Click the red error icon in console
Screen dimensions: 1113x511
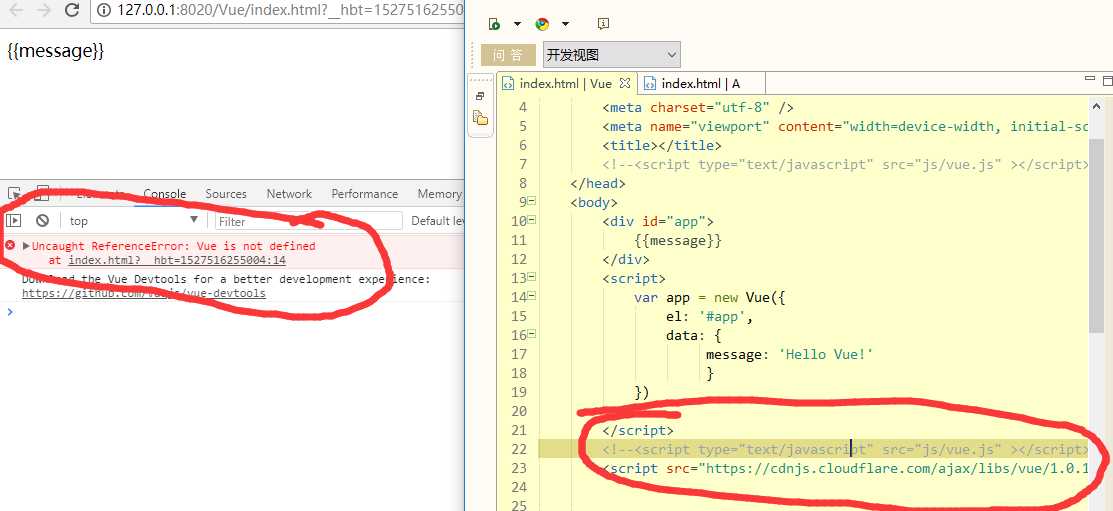[x=10, y=246]
